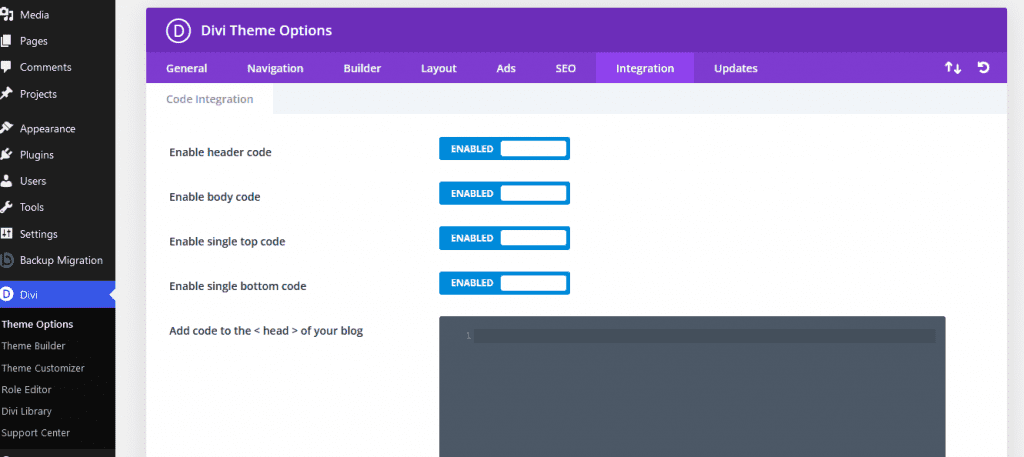Click the Add code to head label
Screen dimensions: 1024x457
click(266, 330)
